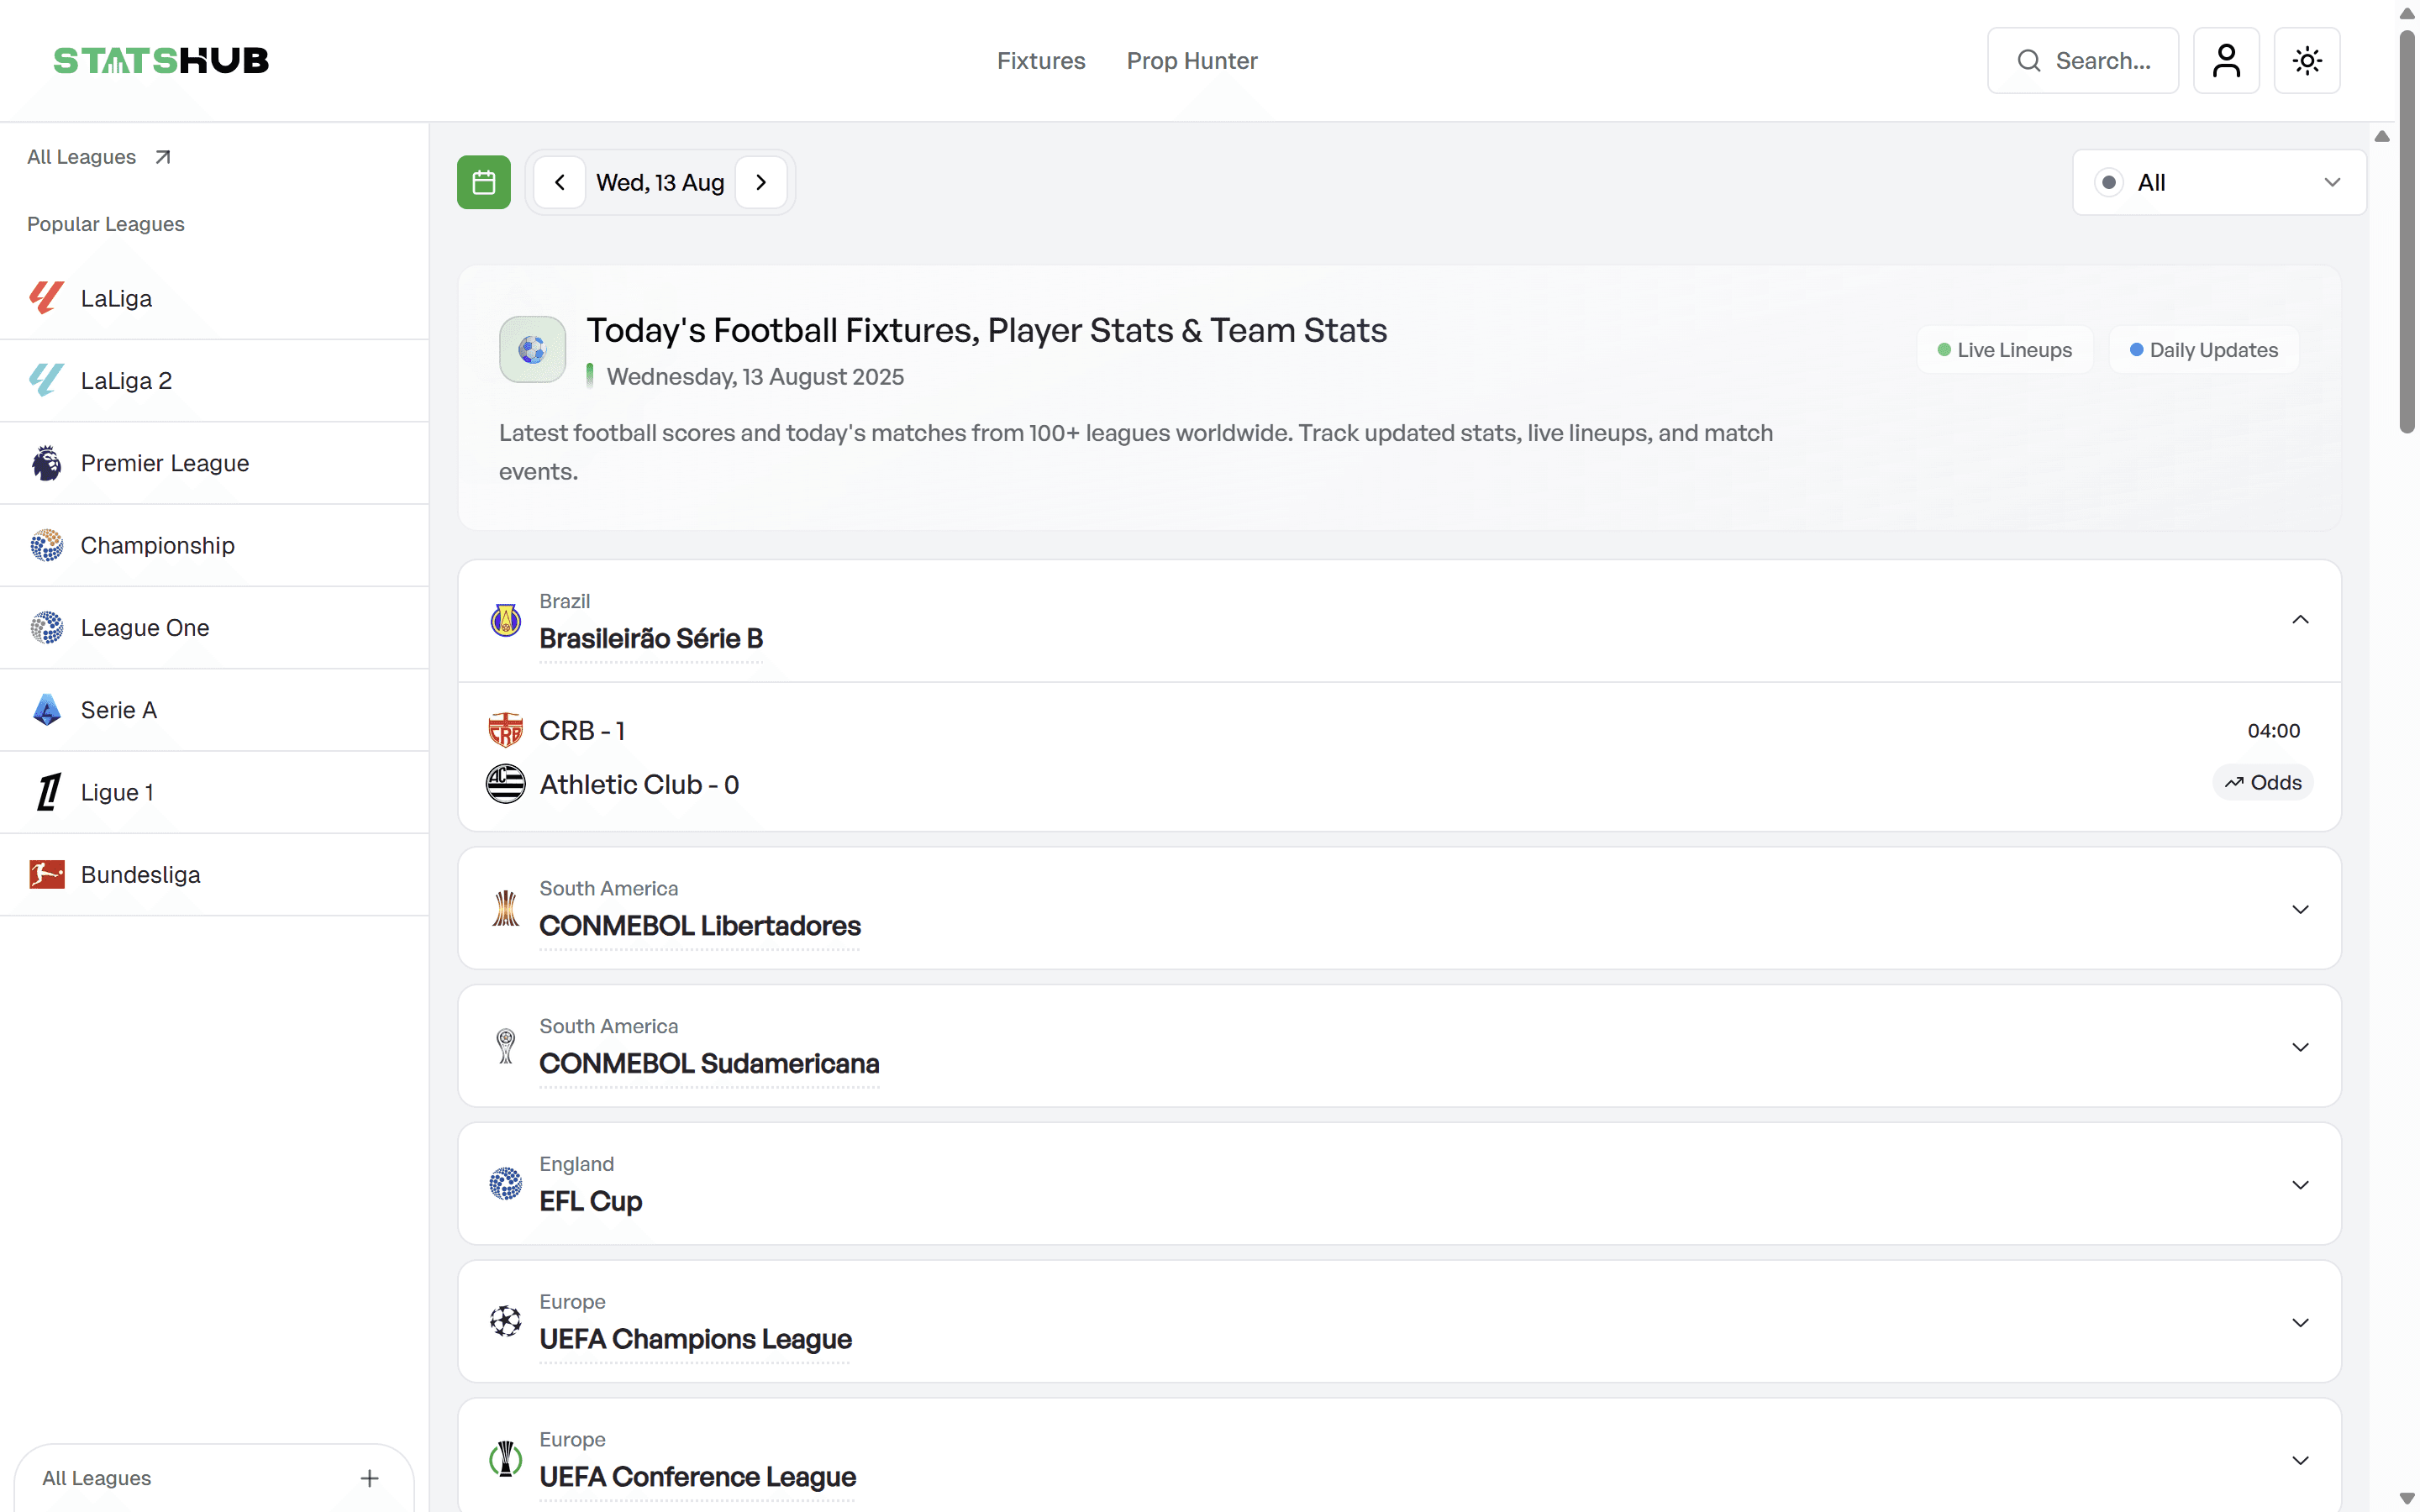Advance to the next day's fixtures

(761, 181)
